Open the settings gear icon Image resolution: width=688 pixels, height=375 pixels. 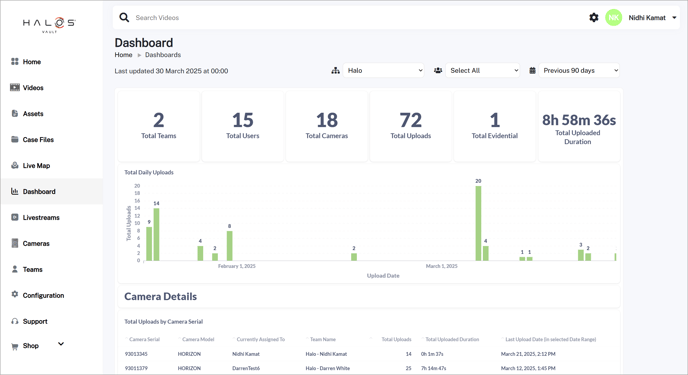(x=594, y=18)
